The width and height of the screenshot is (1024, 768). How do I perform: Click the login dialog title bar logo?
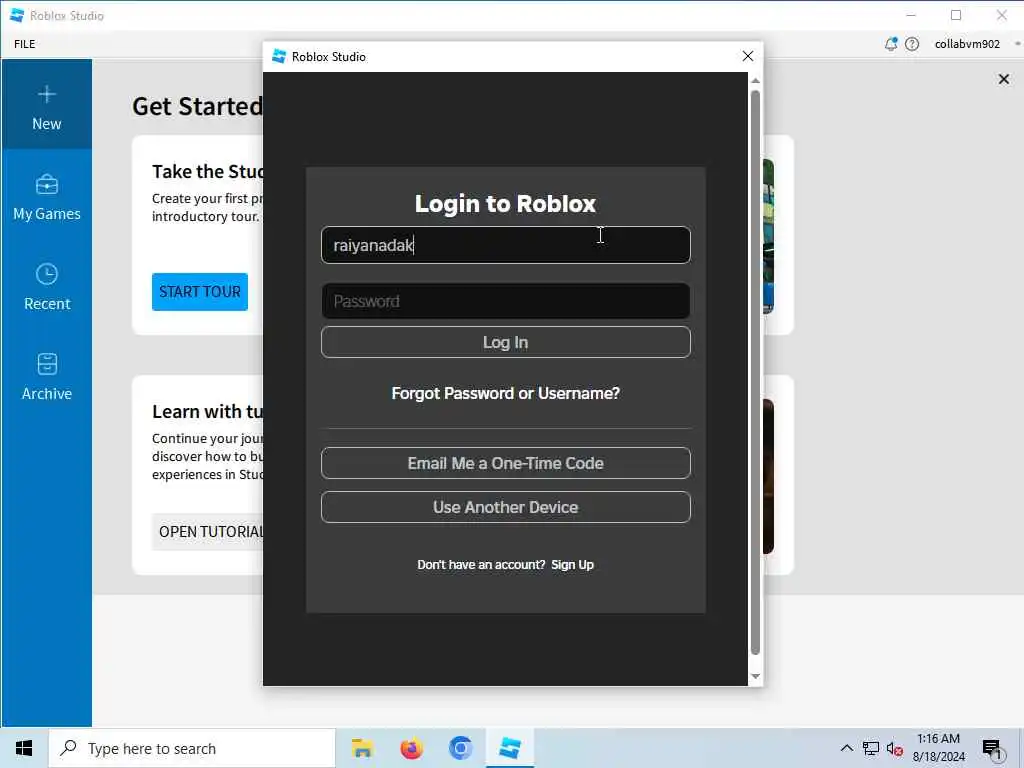click(279, 56)
